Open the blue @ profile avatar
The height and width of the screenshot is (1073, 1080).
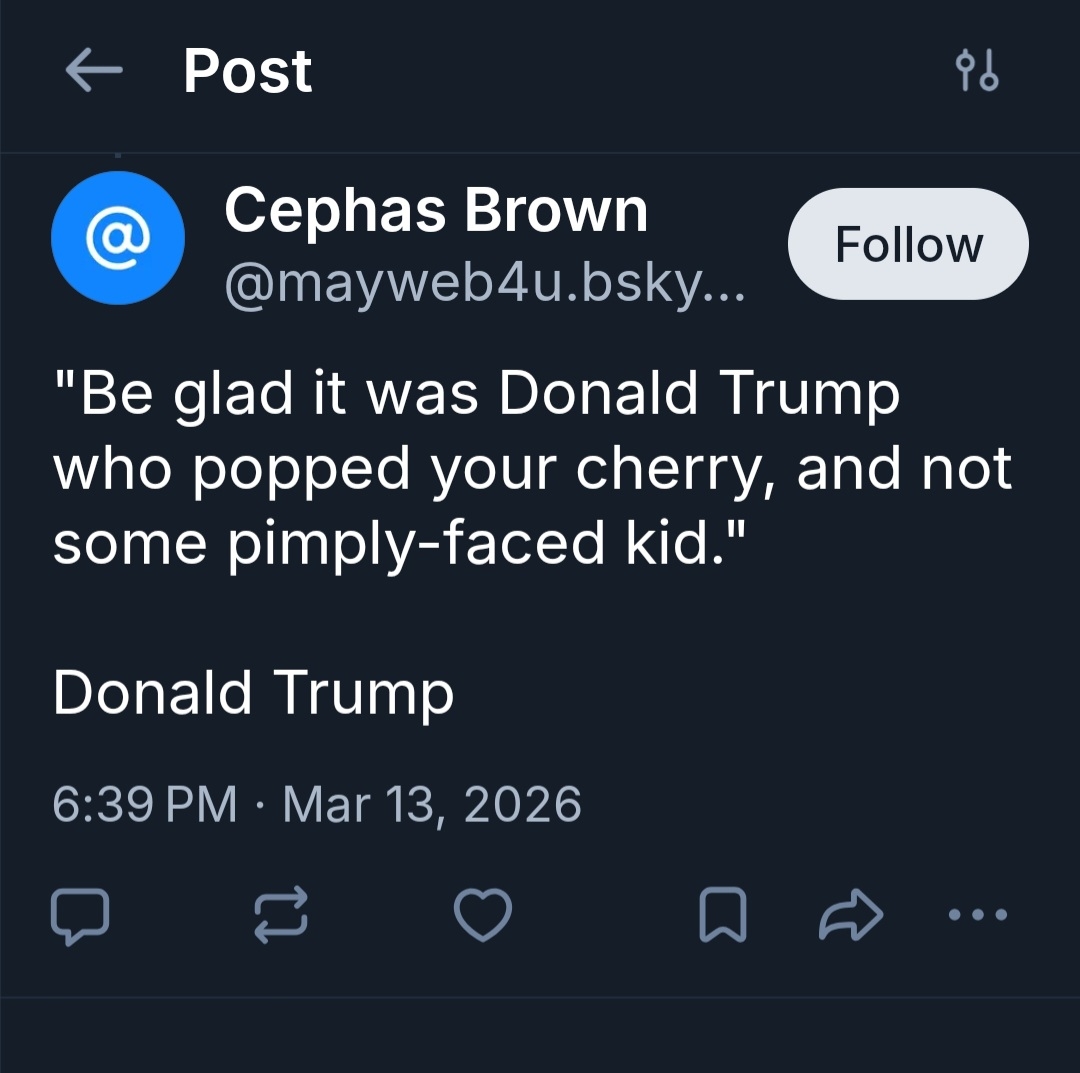click(x=117, y=238)
